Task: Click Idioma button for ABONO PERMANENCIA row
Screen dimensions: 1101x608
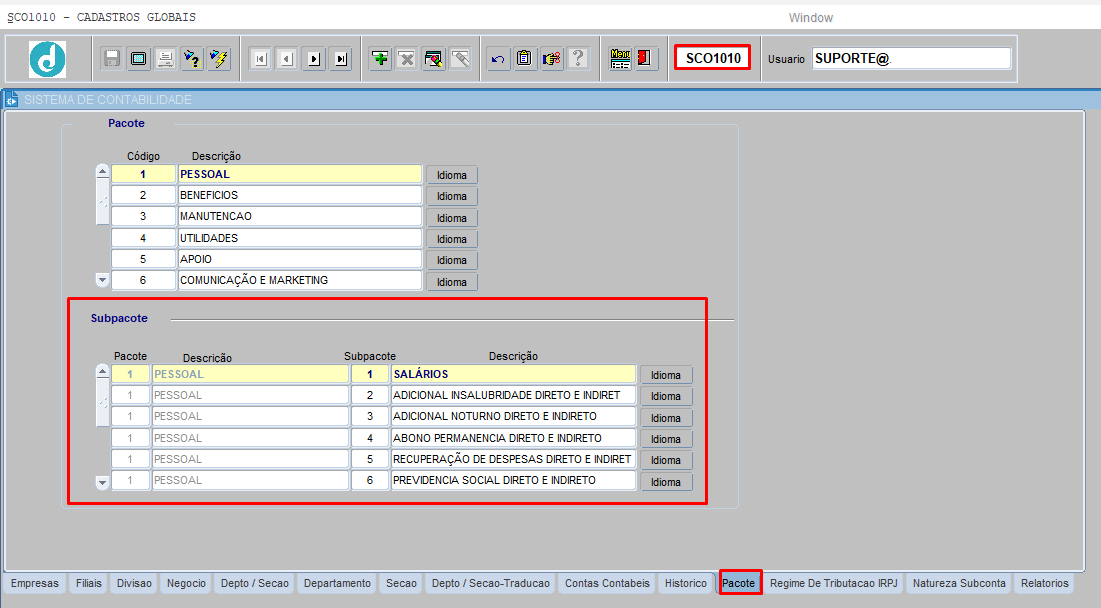Action: point(666,440)
